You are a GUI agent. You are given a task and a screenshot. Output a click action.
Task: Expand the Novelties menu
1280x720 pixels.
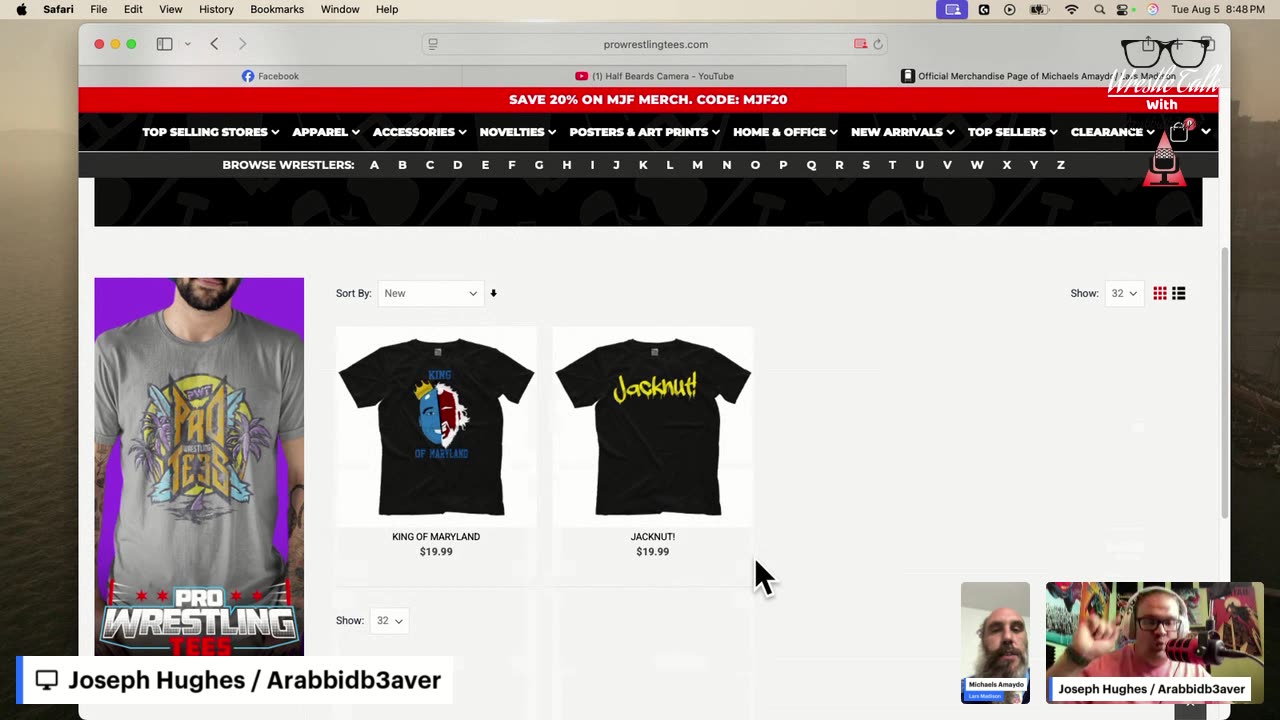pyautogui.click(x=517, y=132)
